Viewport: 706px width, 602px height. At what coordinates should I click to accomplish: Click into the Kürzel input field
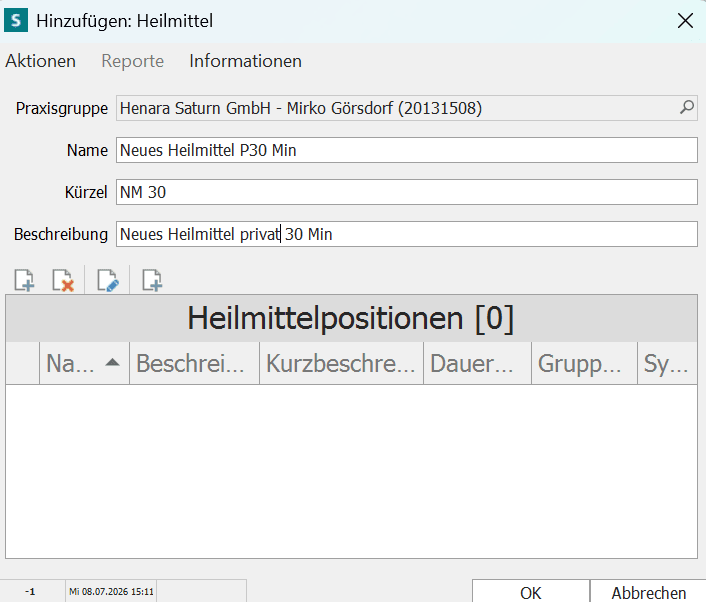point(407,192)
